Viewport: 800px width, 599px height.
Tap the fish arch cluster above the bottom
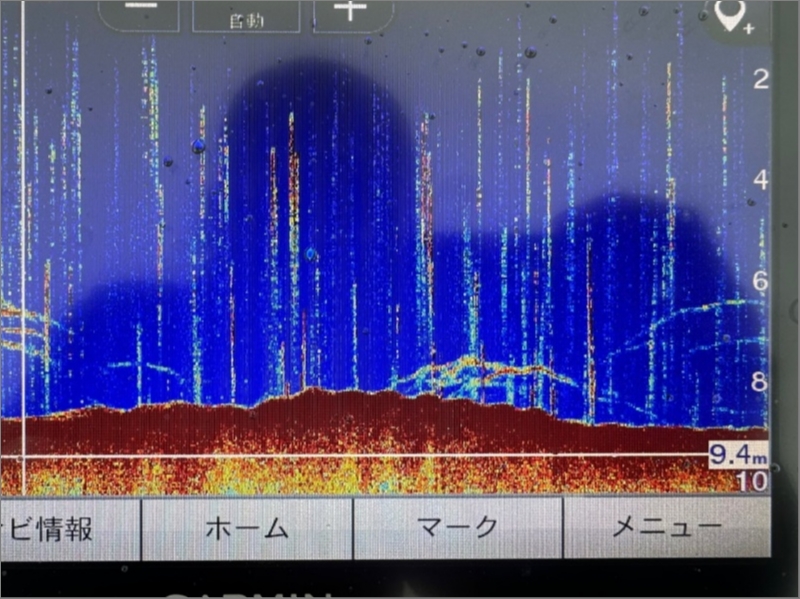click(470, 372)
